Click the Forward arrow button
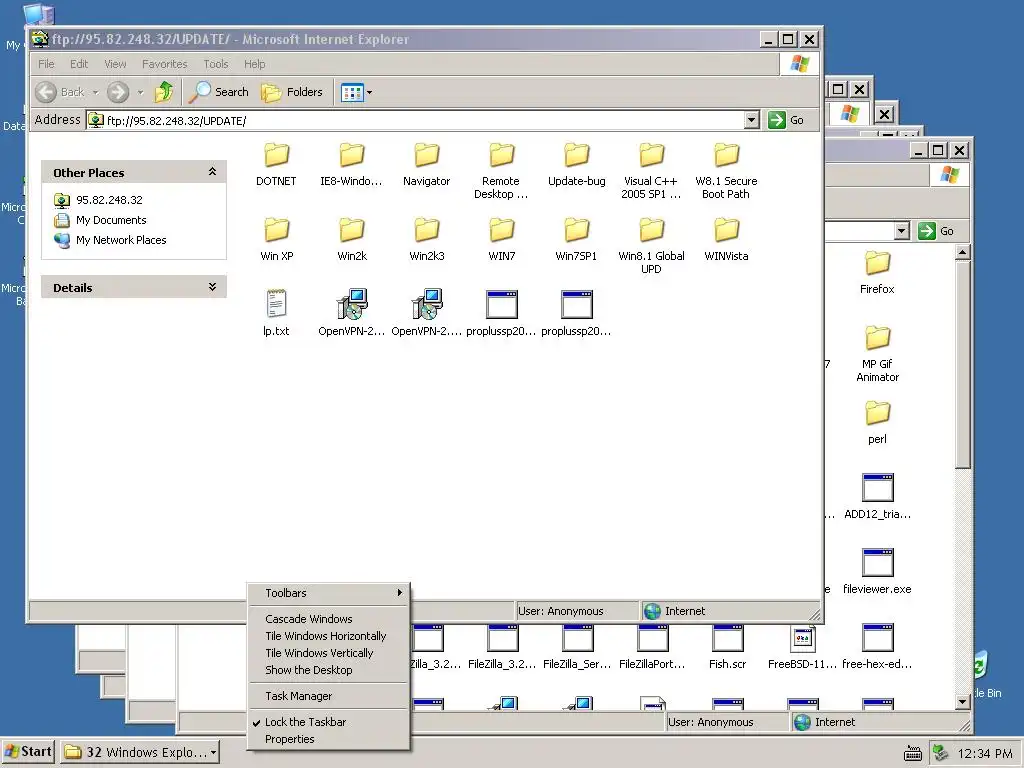 [118, 92]
